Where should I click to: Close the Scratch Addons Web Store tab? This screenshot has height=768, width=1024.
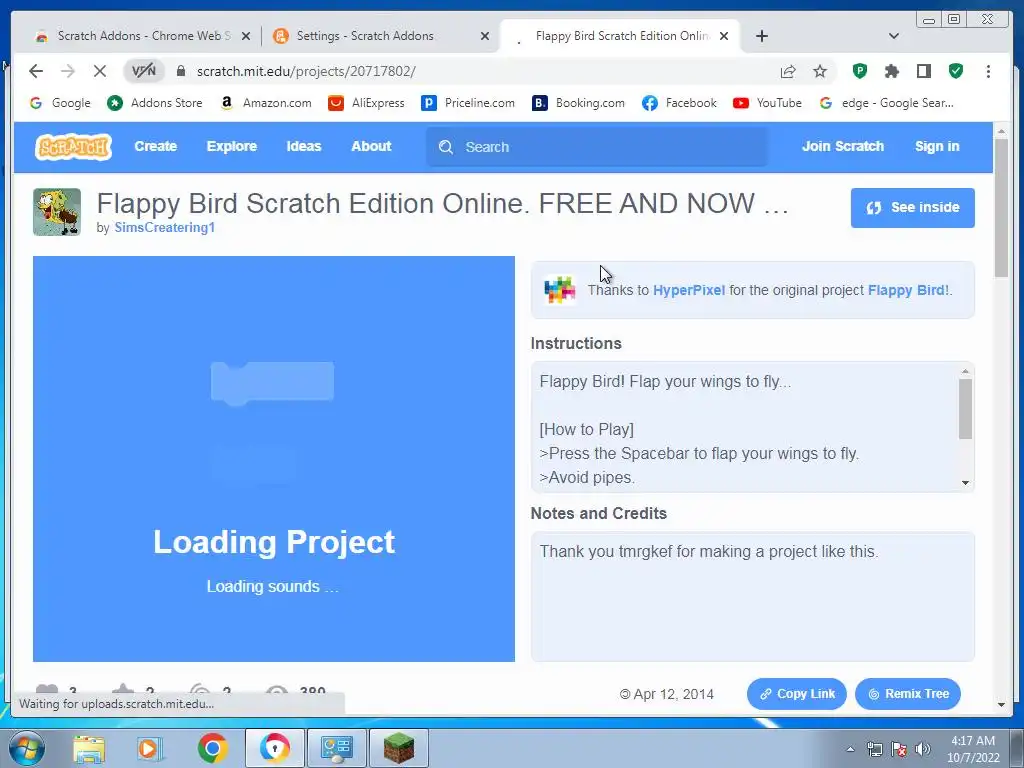point(246,37)
